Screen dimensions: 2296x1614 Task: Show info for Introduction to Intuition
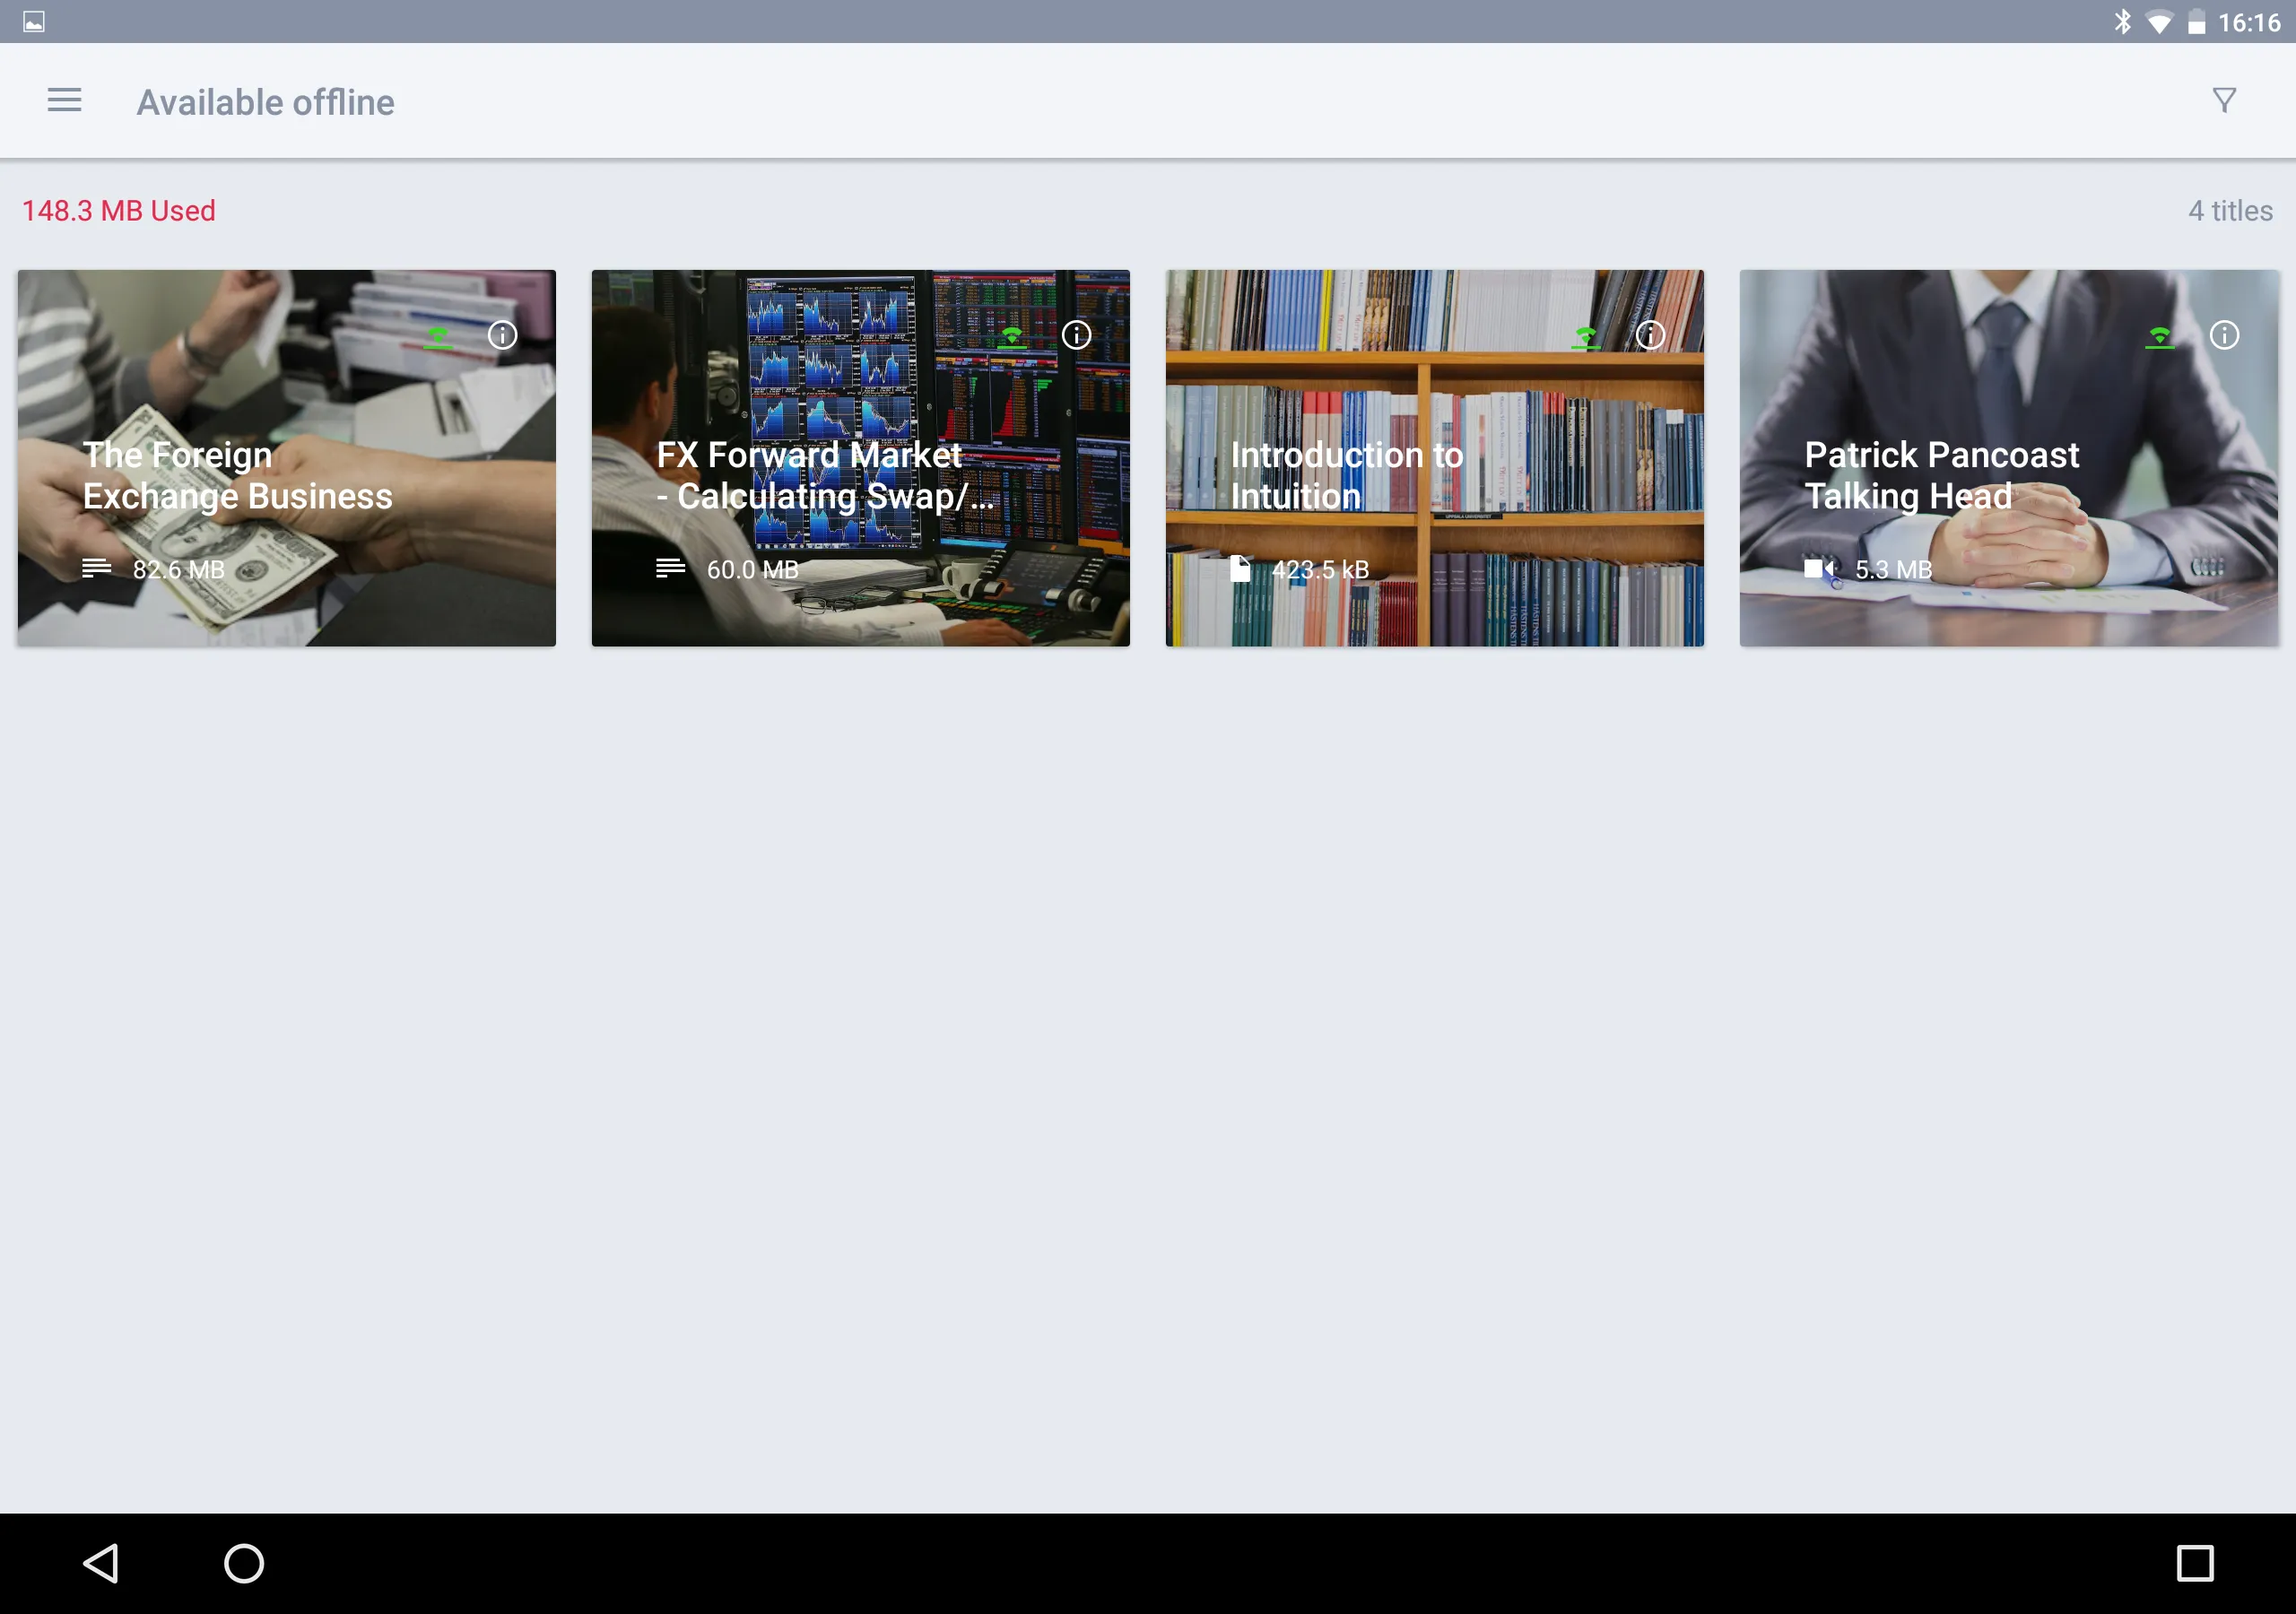(x=1650, y=335)
